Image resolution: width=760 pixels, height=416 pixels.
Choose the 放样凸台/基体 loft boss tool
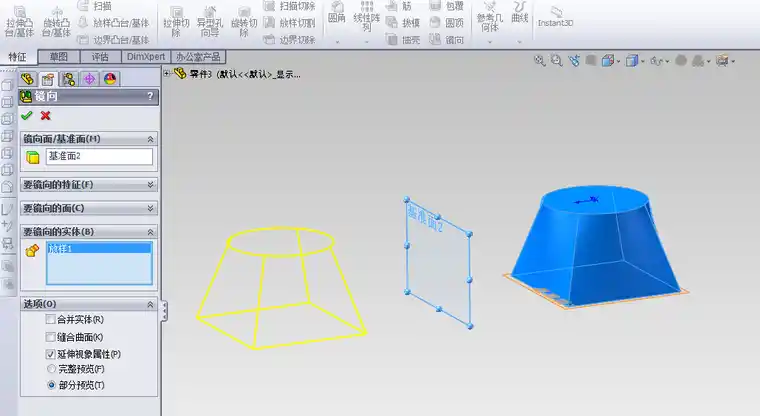114,23
